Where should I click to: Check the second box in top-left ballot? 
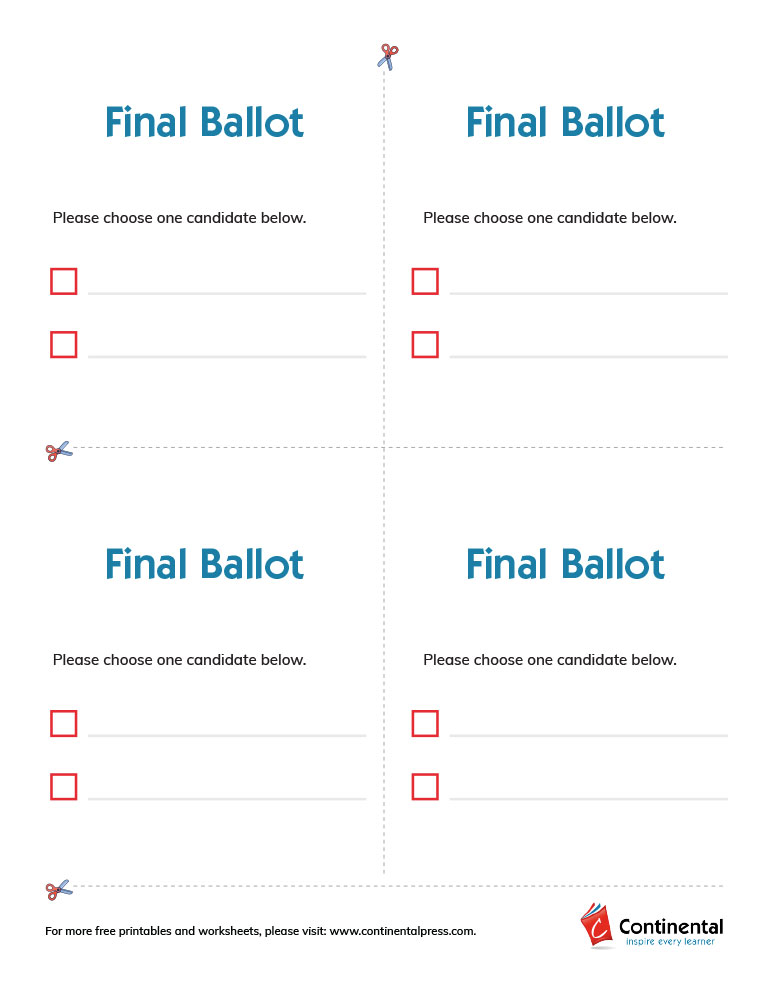64,345
